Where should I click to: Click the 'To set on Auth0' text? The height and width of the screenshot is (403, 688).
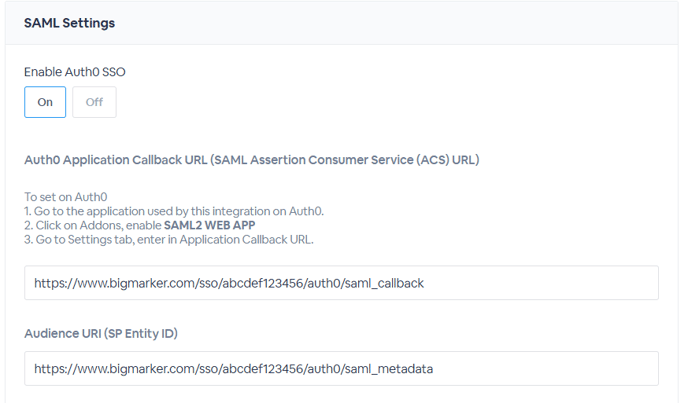click(66, 197)
